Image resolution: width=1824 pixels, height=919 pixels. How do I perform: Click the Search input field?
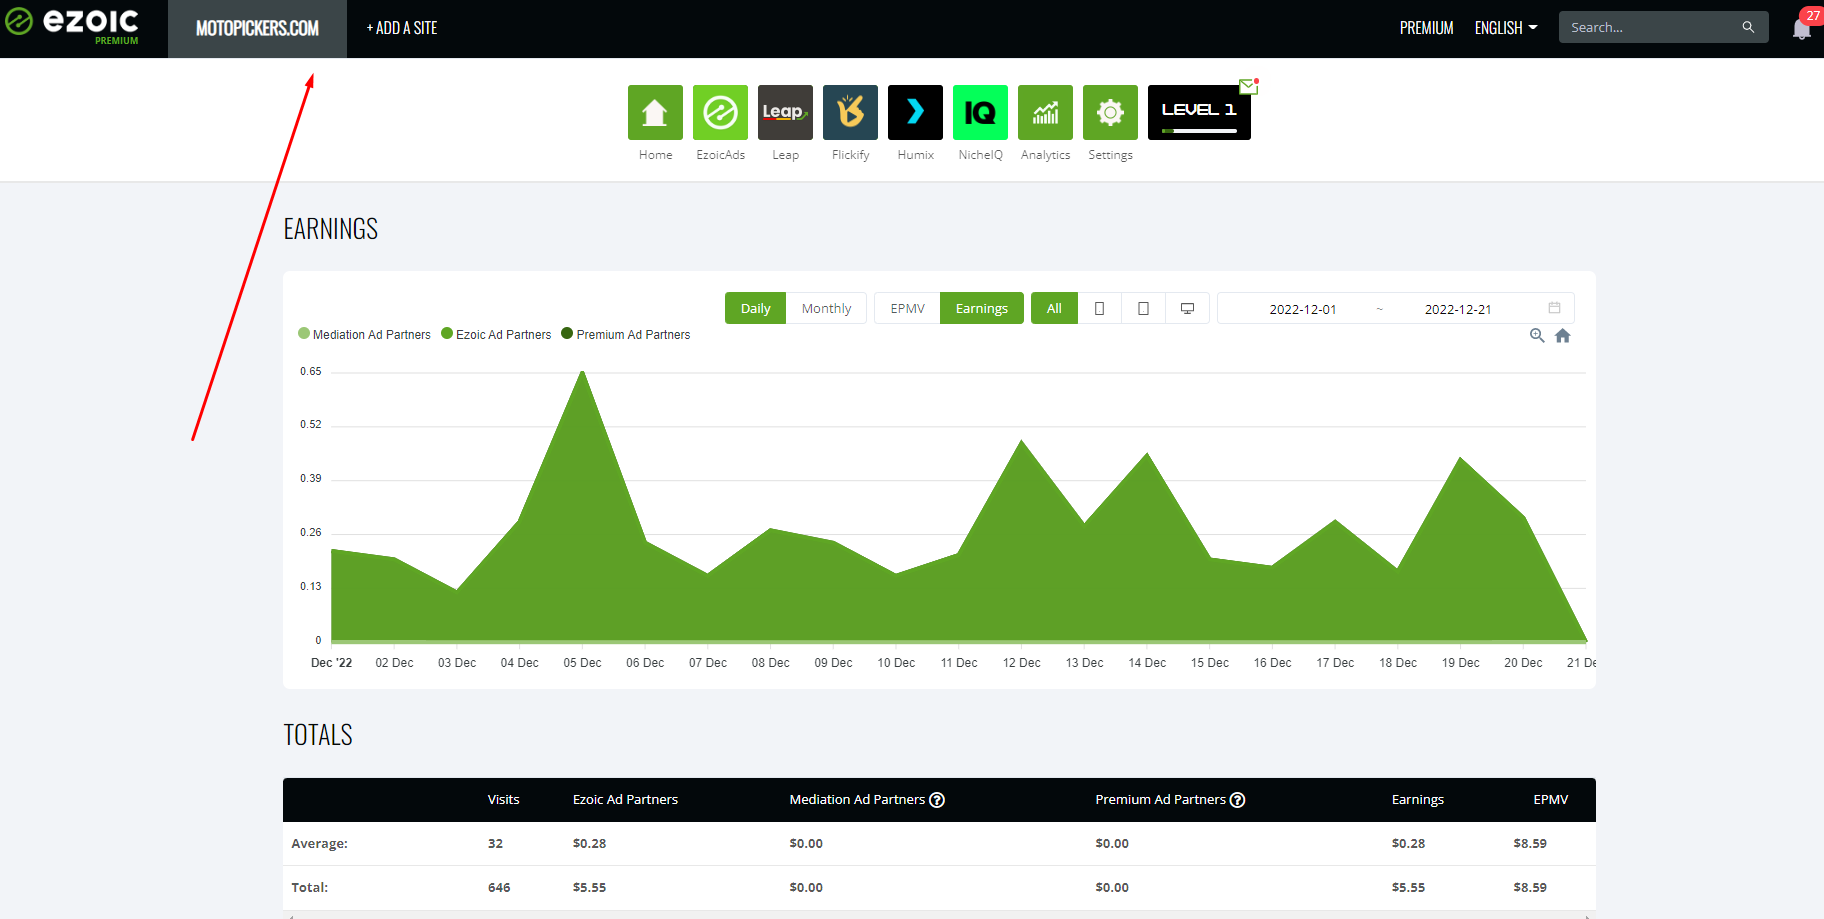[x=1650, y=27]
